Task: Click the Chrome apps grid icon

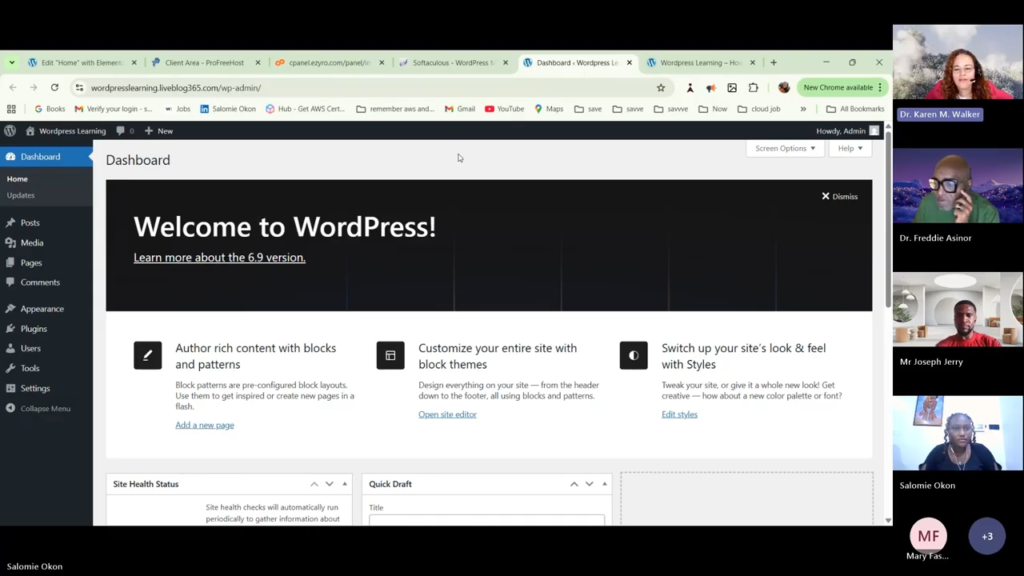Action: [12, 109]
